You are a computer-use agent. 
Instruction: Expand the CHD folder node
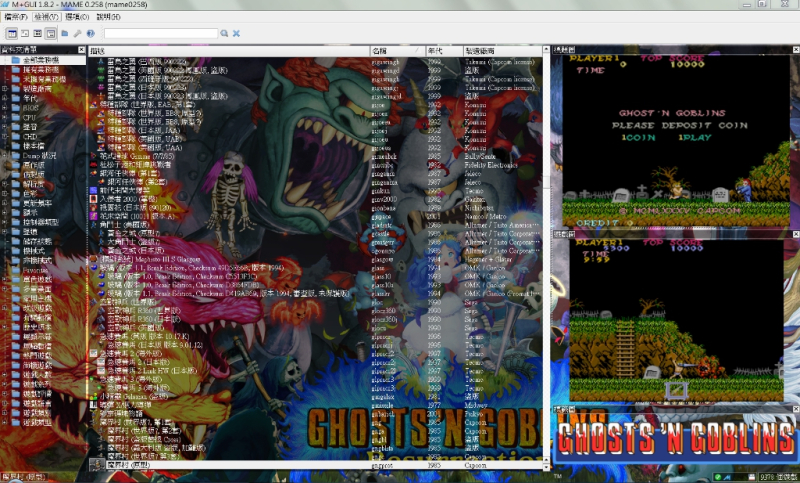tap(5, 136)
